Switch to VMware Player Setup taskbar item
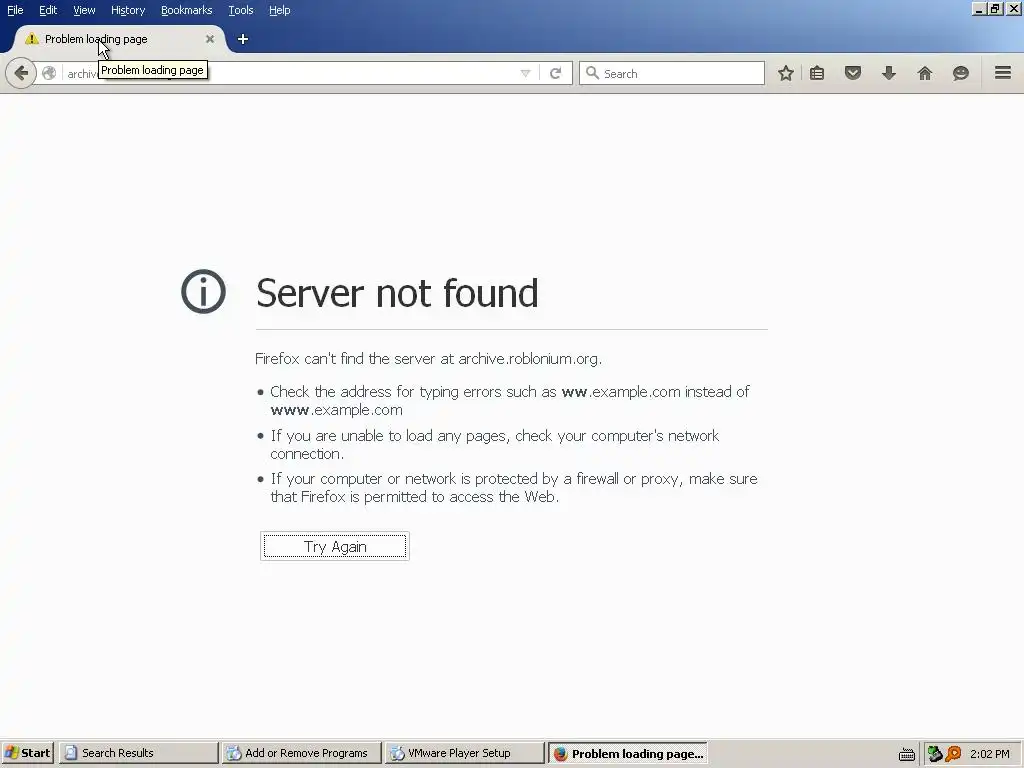The height and width of the screenshot is (768, 1024). click(x=464, y=753)
